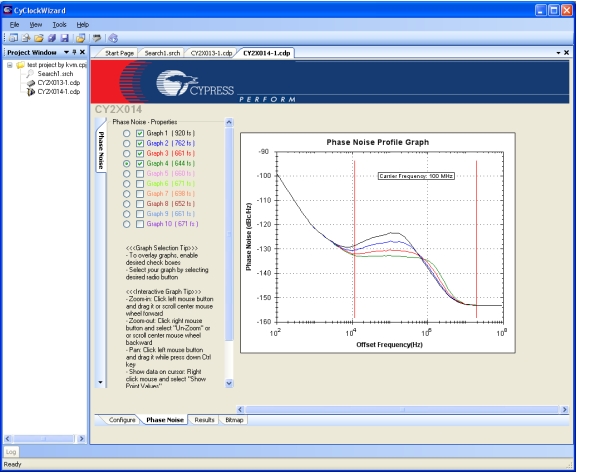Screen dimensions: 600x476
Task: Click the Search1.srch magnifier icon in tree
Action: [31, 74]
